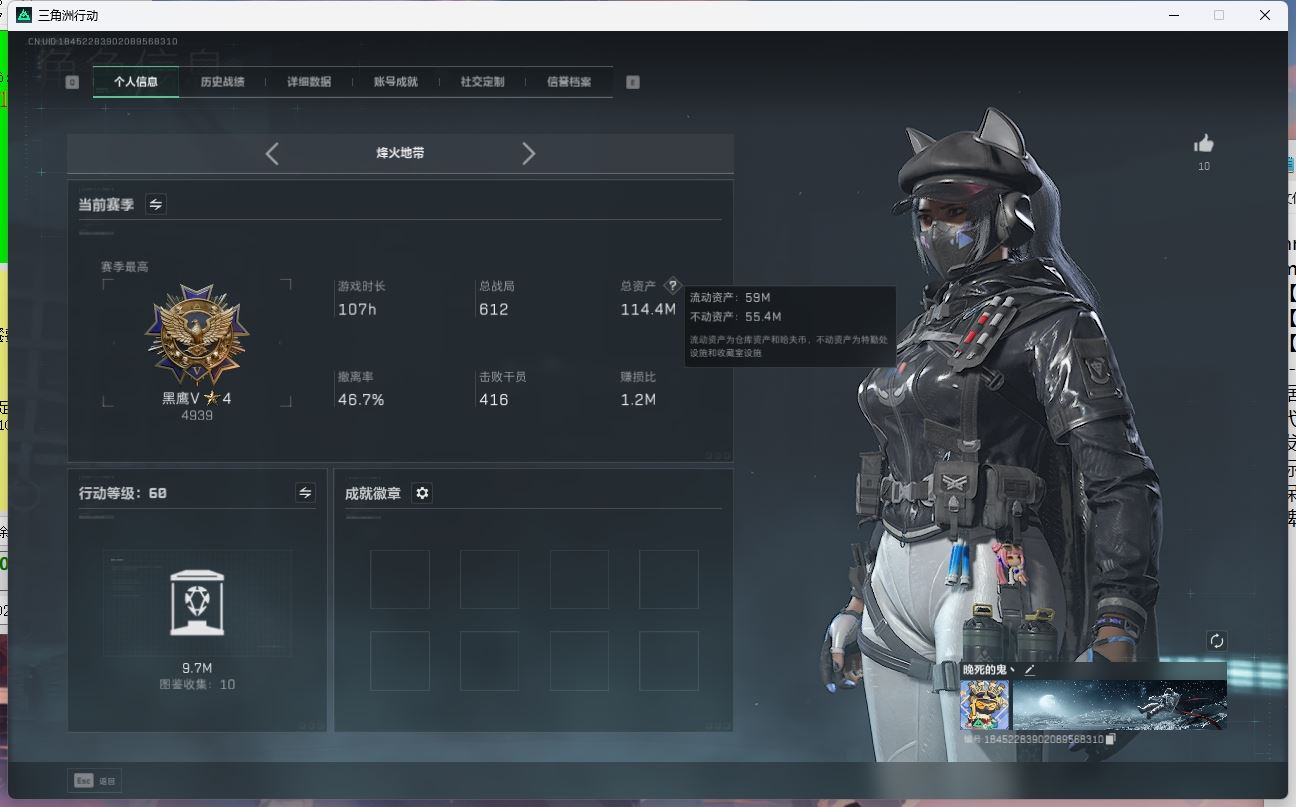Click the edit nickname pencil icon
The height and width of the screenshot is (807, 1296).
click(x=1029, y=670)
